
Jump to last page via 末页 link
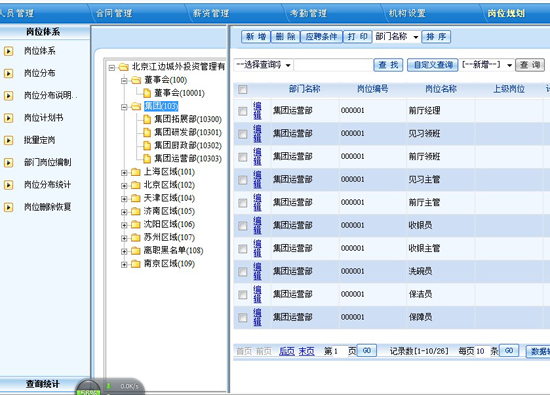[x=307, y=352]
